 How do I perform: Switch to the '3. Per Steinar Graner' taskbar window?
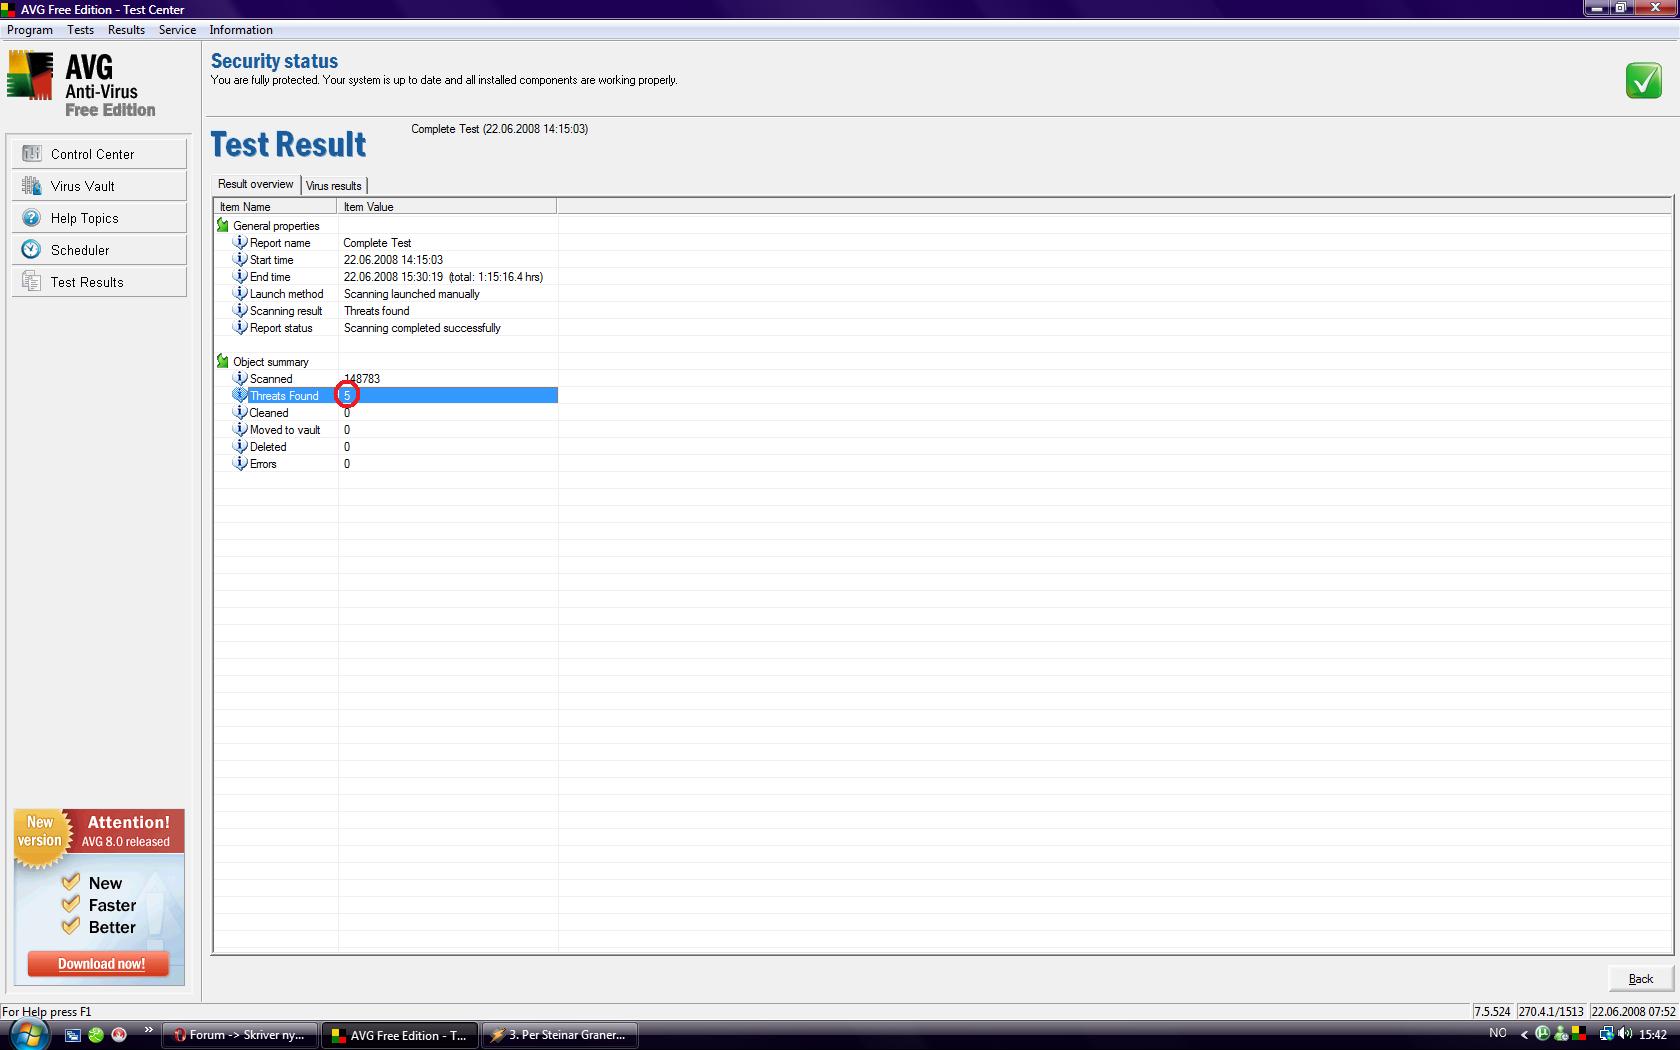tap(560, 1035)
